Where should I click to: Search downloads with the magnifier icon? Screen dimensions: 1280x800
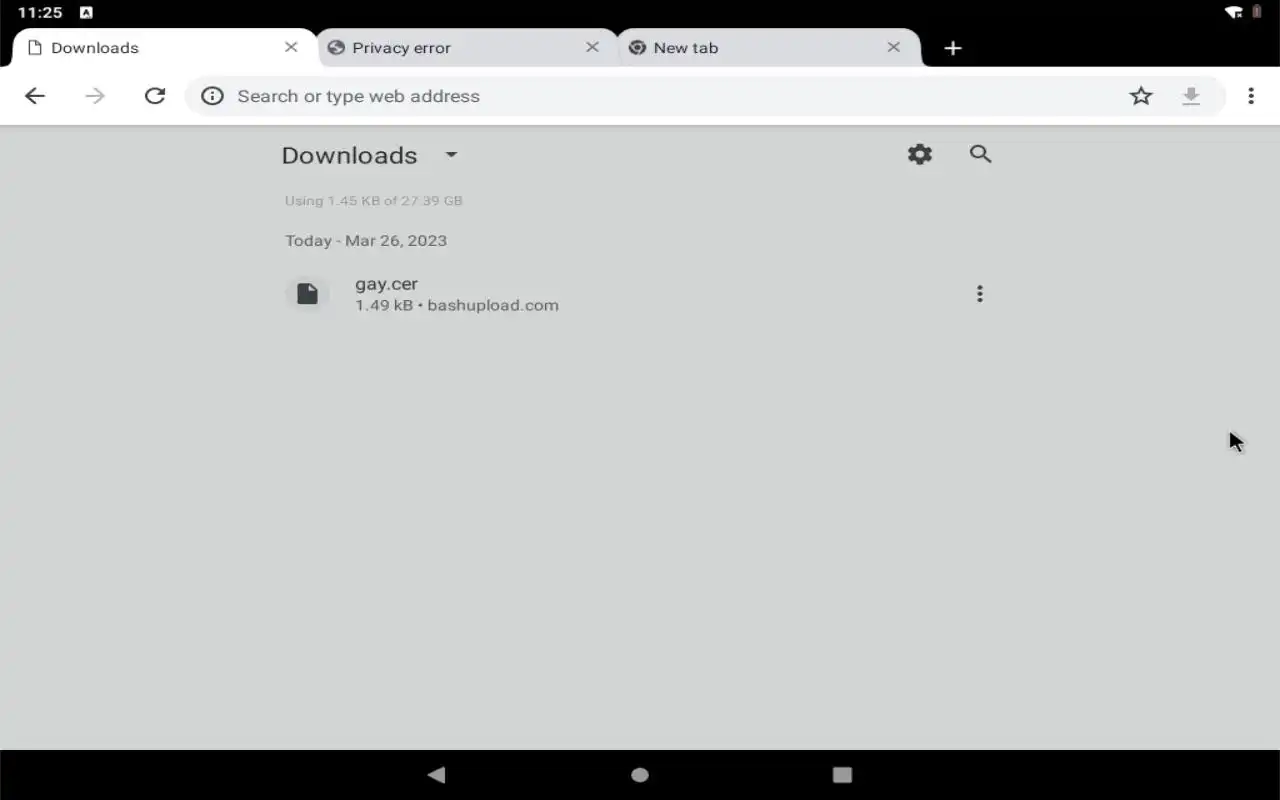[981, 154]
